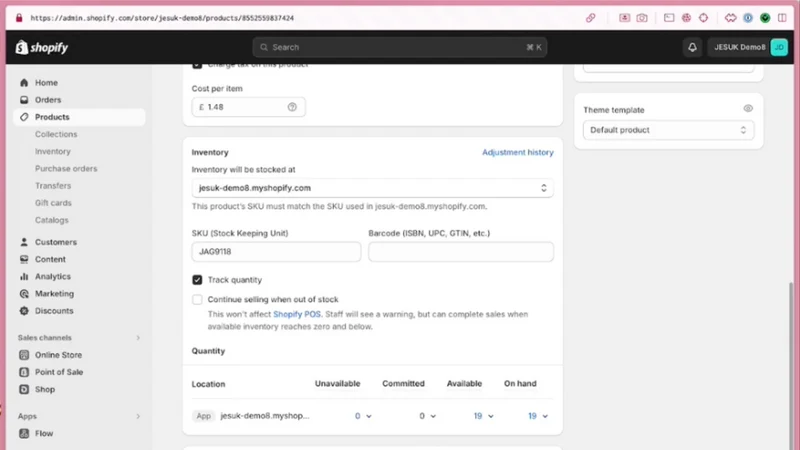The height and width of the screenshot is (450, 800).
Task: Click the Flow app icon
Action: coord(24,434)
